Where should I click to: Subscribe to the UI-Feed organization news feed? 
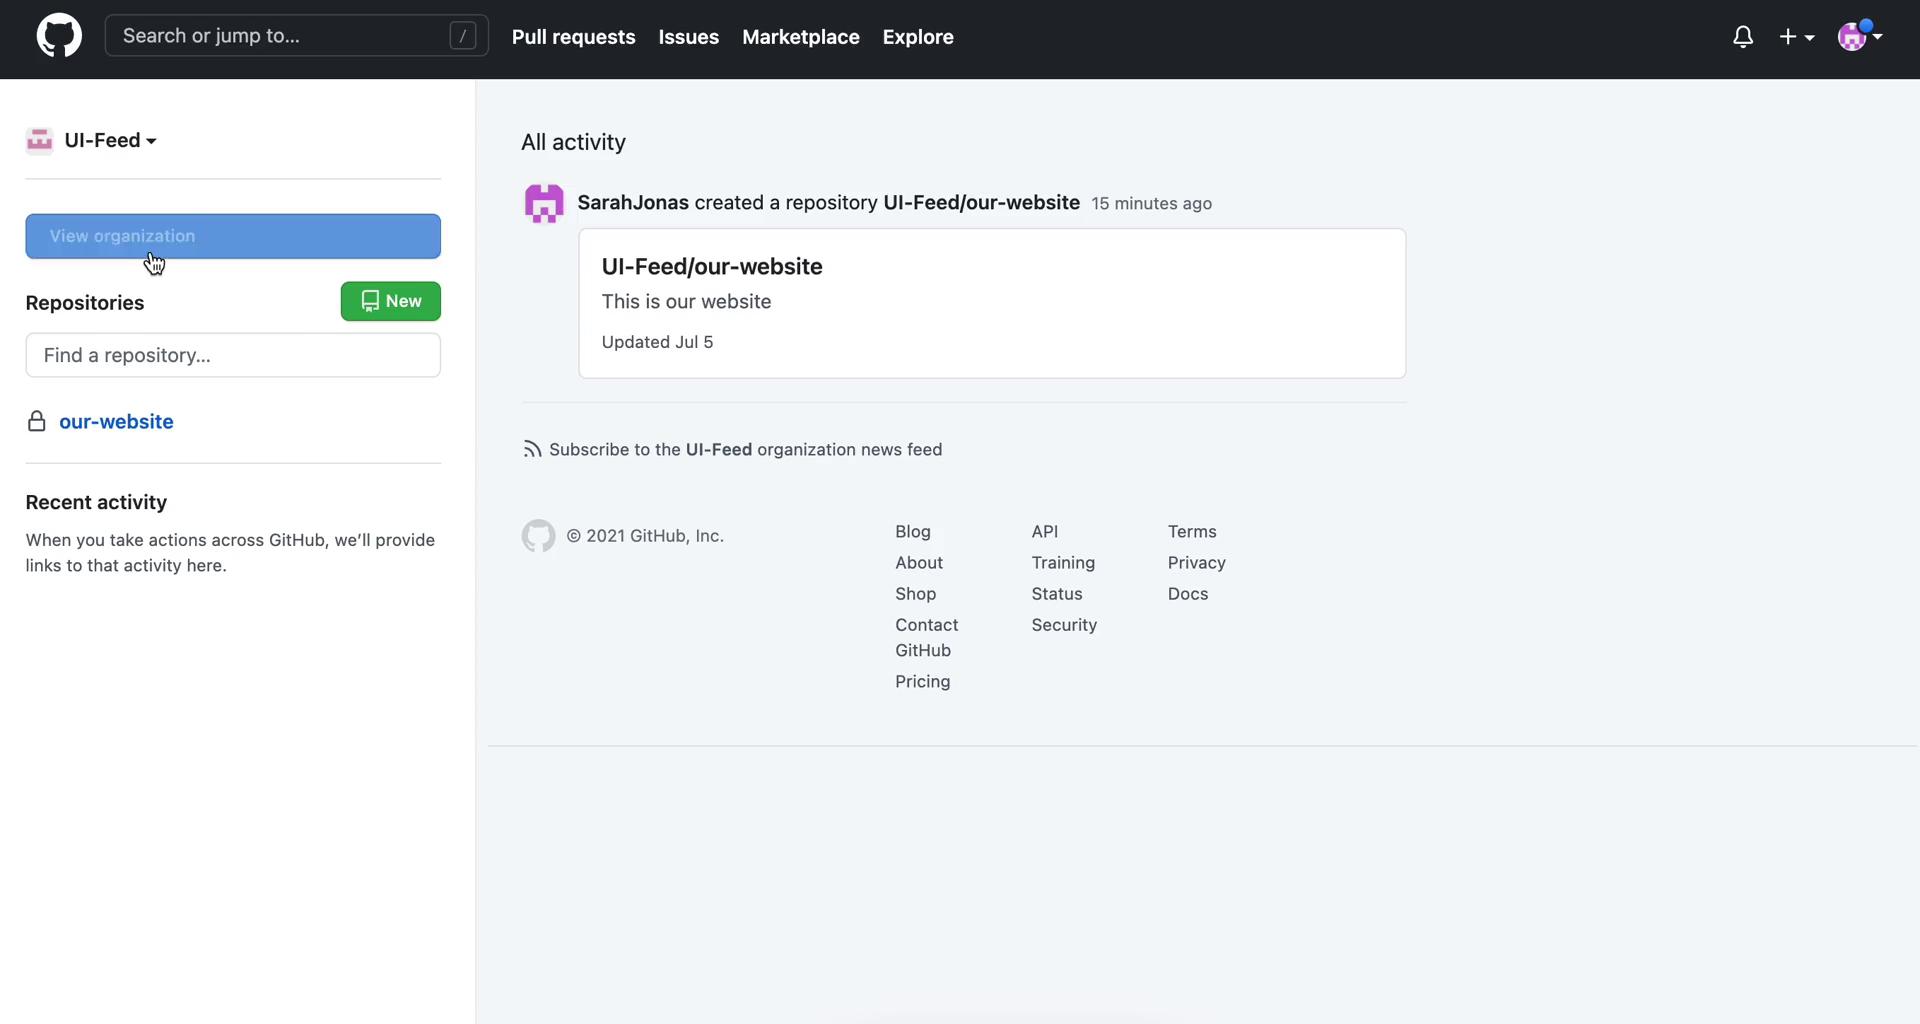click(x=746, y=450)
